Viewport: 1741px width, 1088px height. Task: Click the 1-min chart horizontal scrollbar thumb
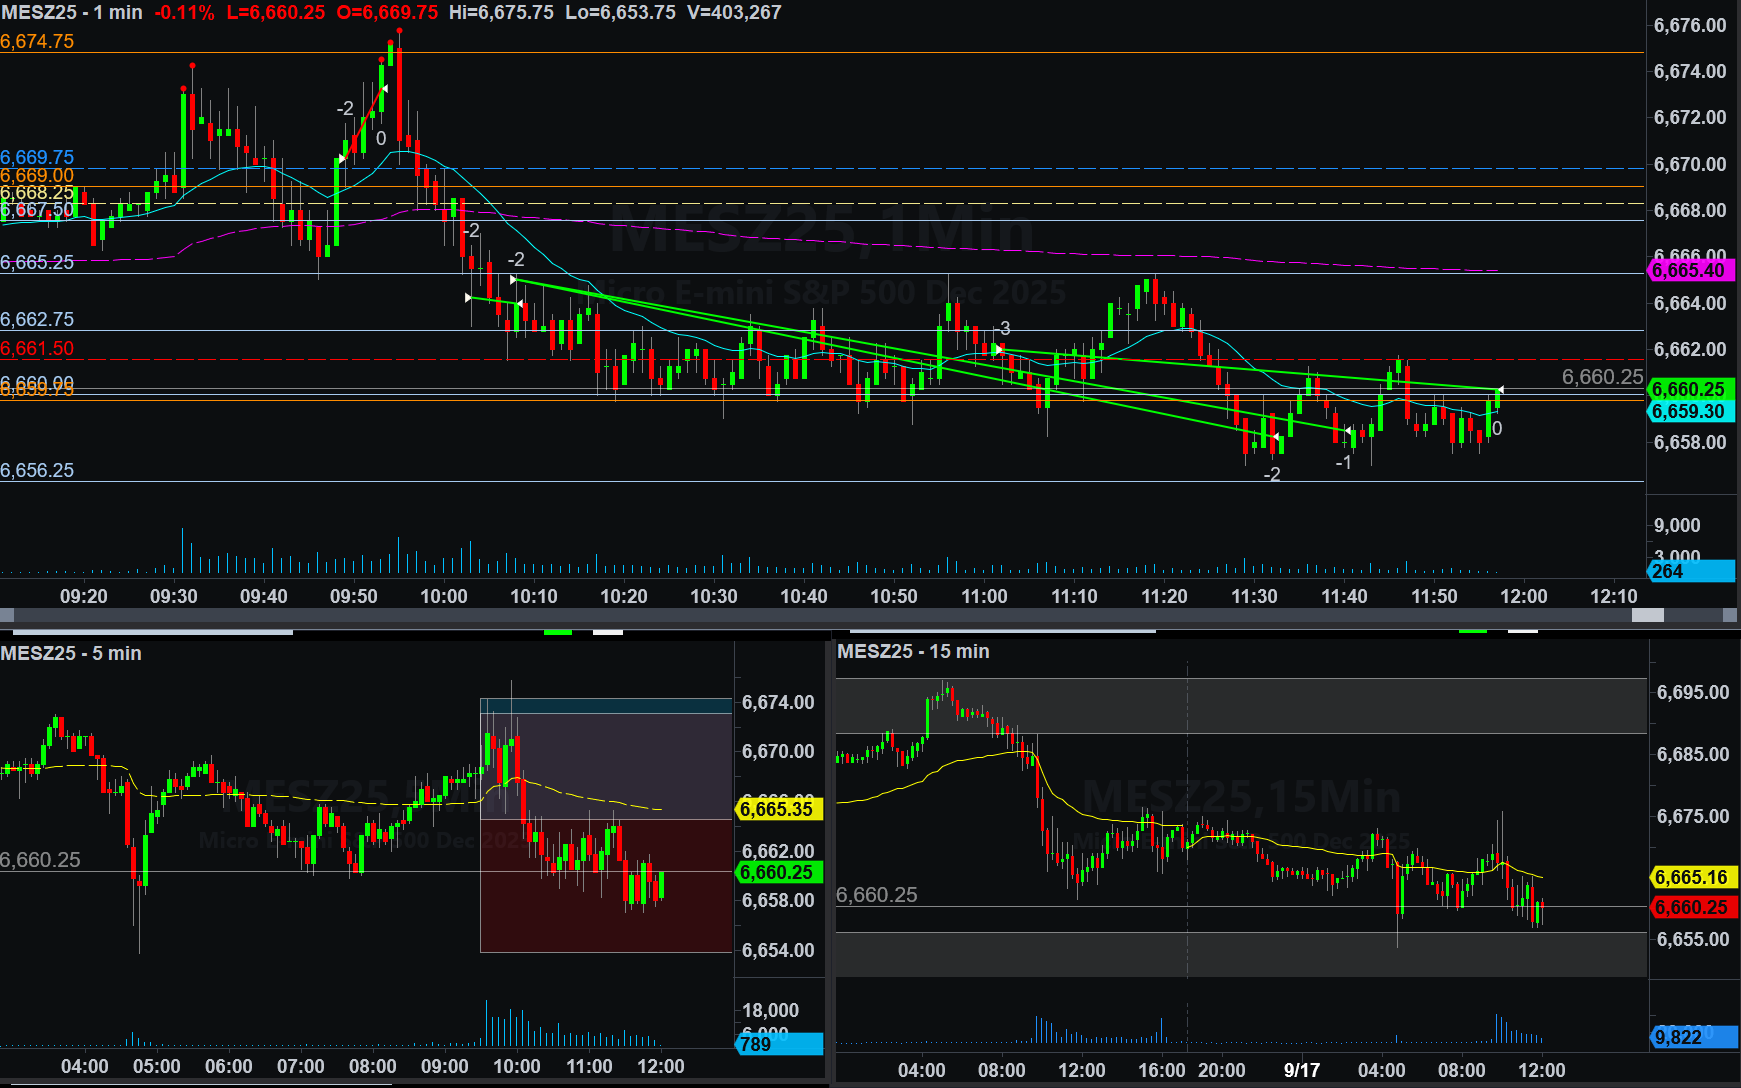[x=1647, y=615]
